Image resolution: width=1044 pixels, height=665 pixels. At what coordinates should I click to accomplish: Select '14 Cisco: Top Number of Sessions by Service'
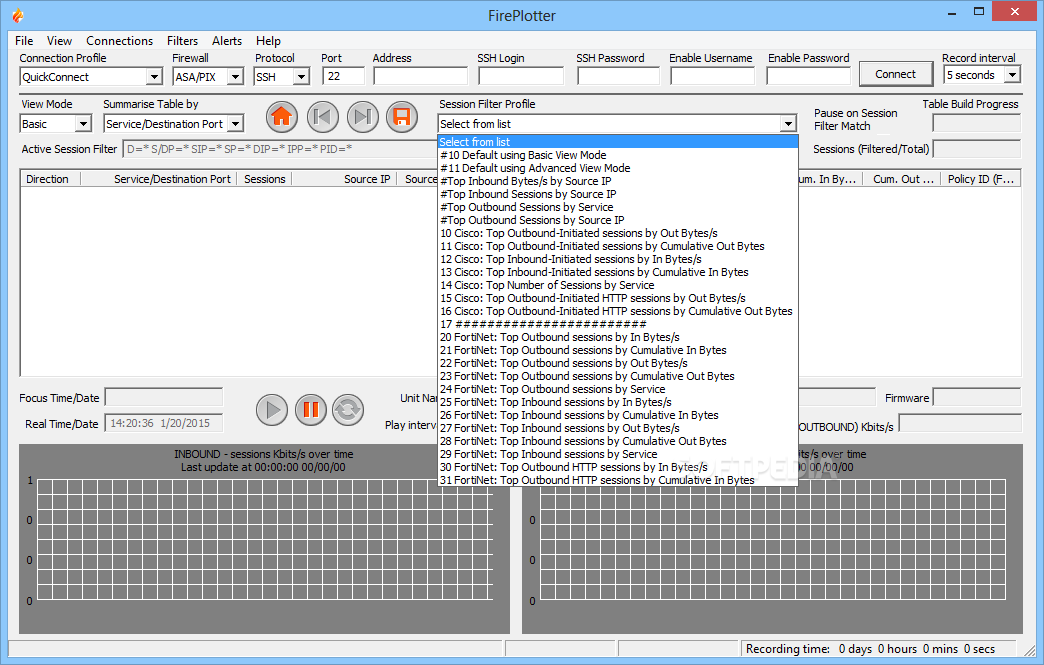(x=618, y=285)
